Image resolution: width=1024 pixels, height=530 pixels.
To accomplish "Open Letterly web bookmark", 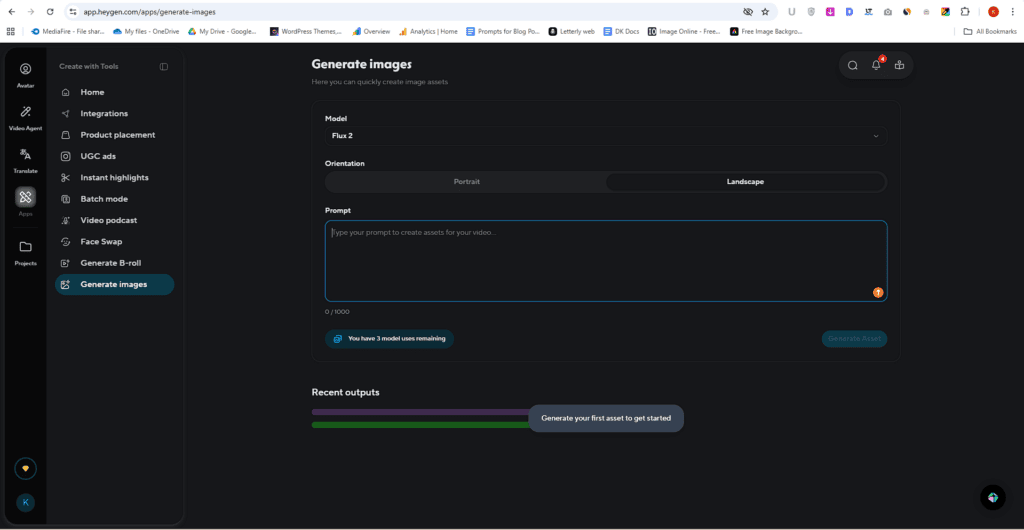I will tap(571, 31).
